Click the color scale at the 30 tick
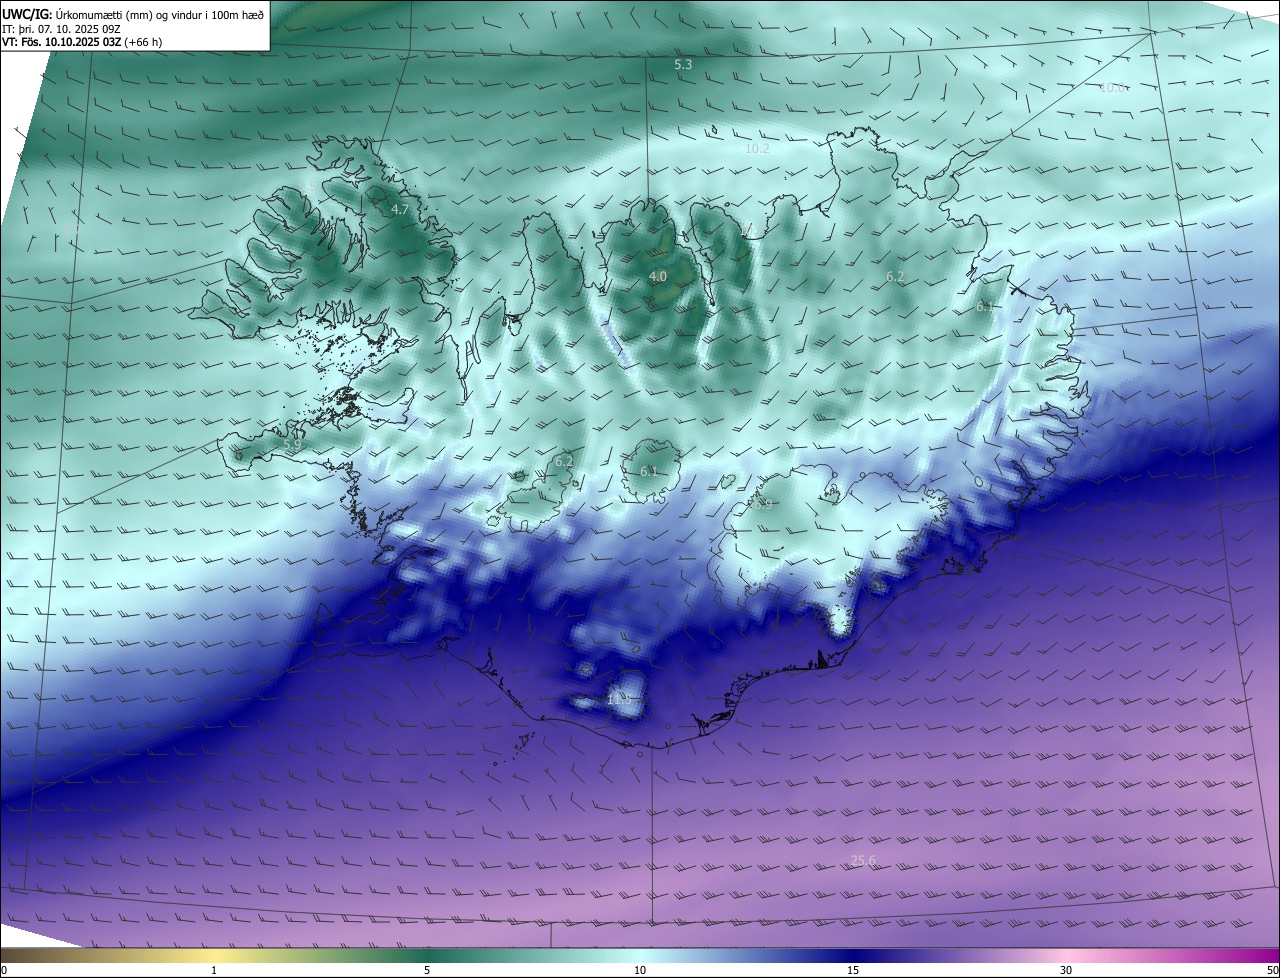This screenshot has height=978, width=1280. [1066, 970]
